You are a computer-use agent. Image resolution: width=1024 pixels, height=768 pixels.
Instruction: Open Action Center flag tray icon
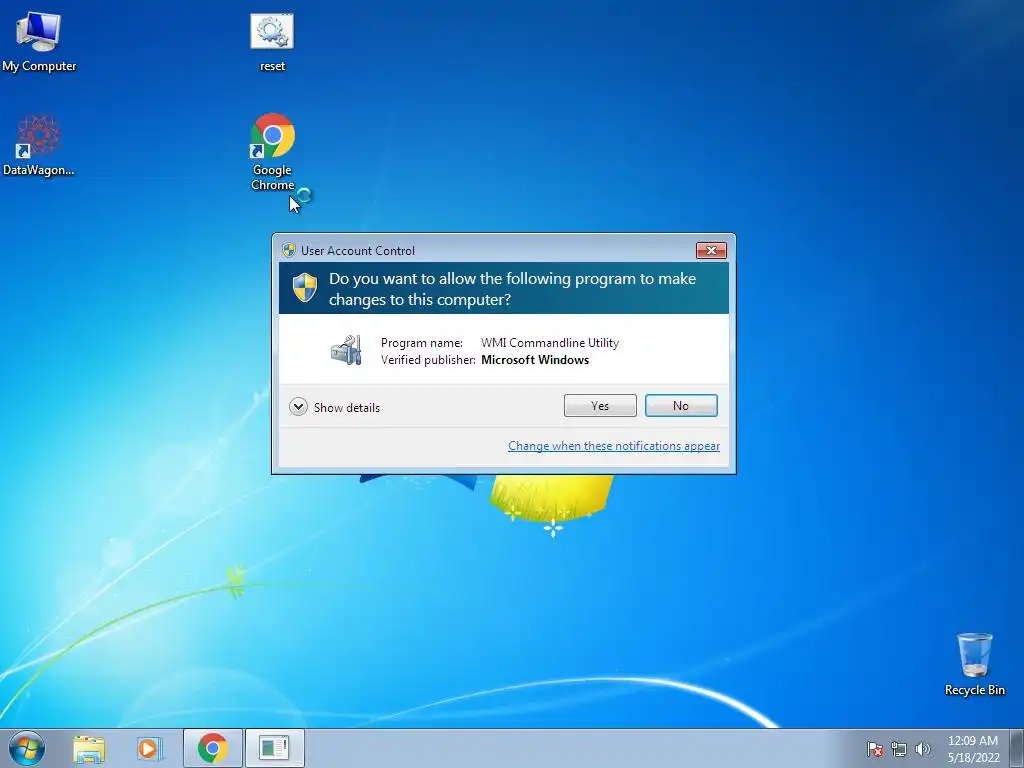874,749
